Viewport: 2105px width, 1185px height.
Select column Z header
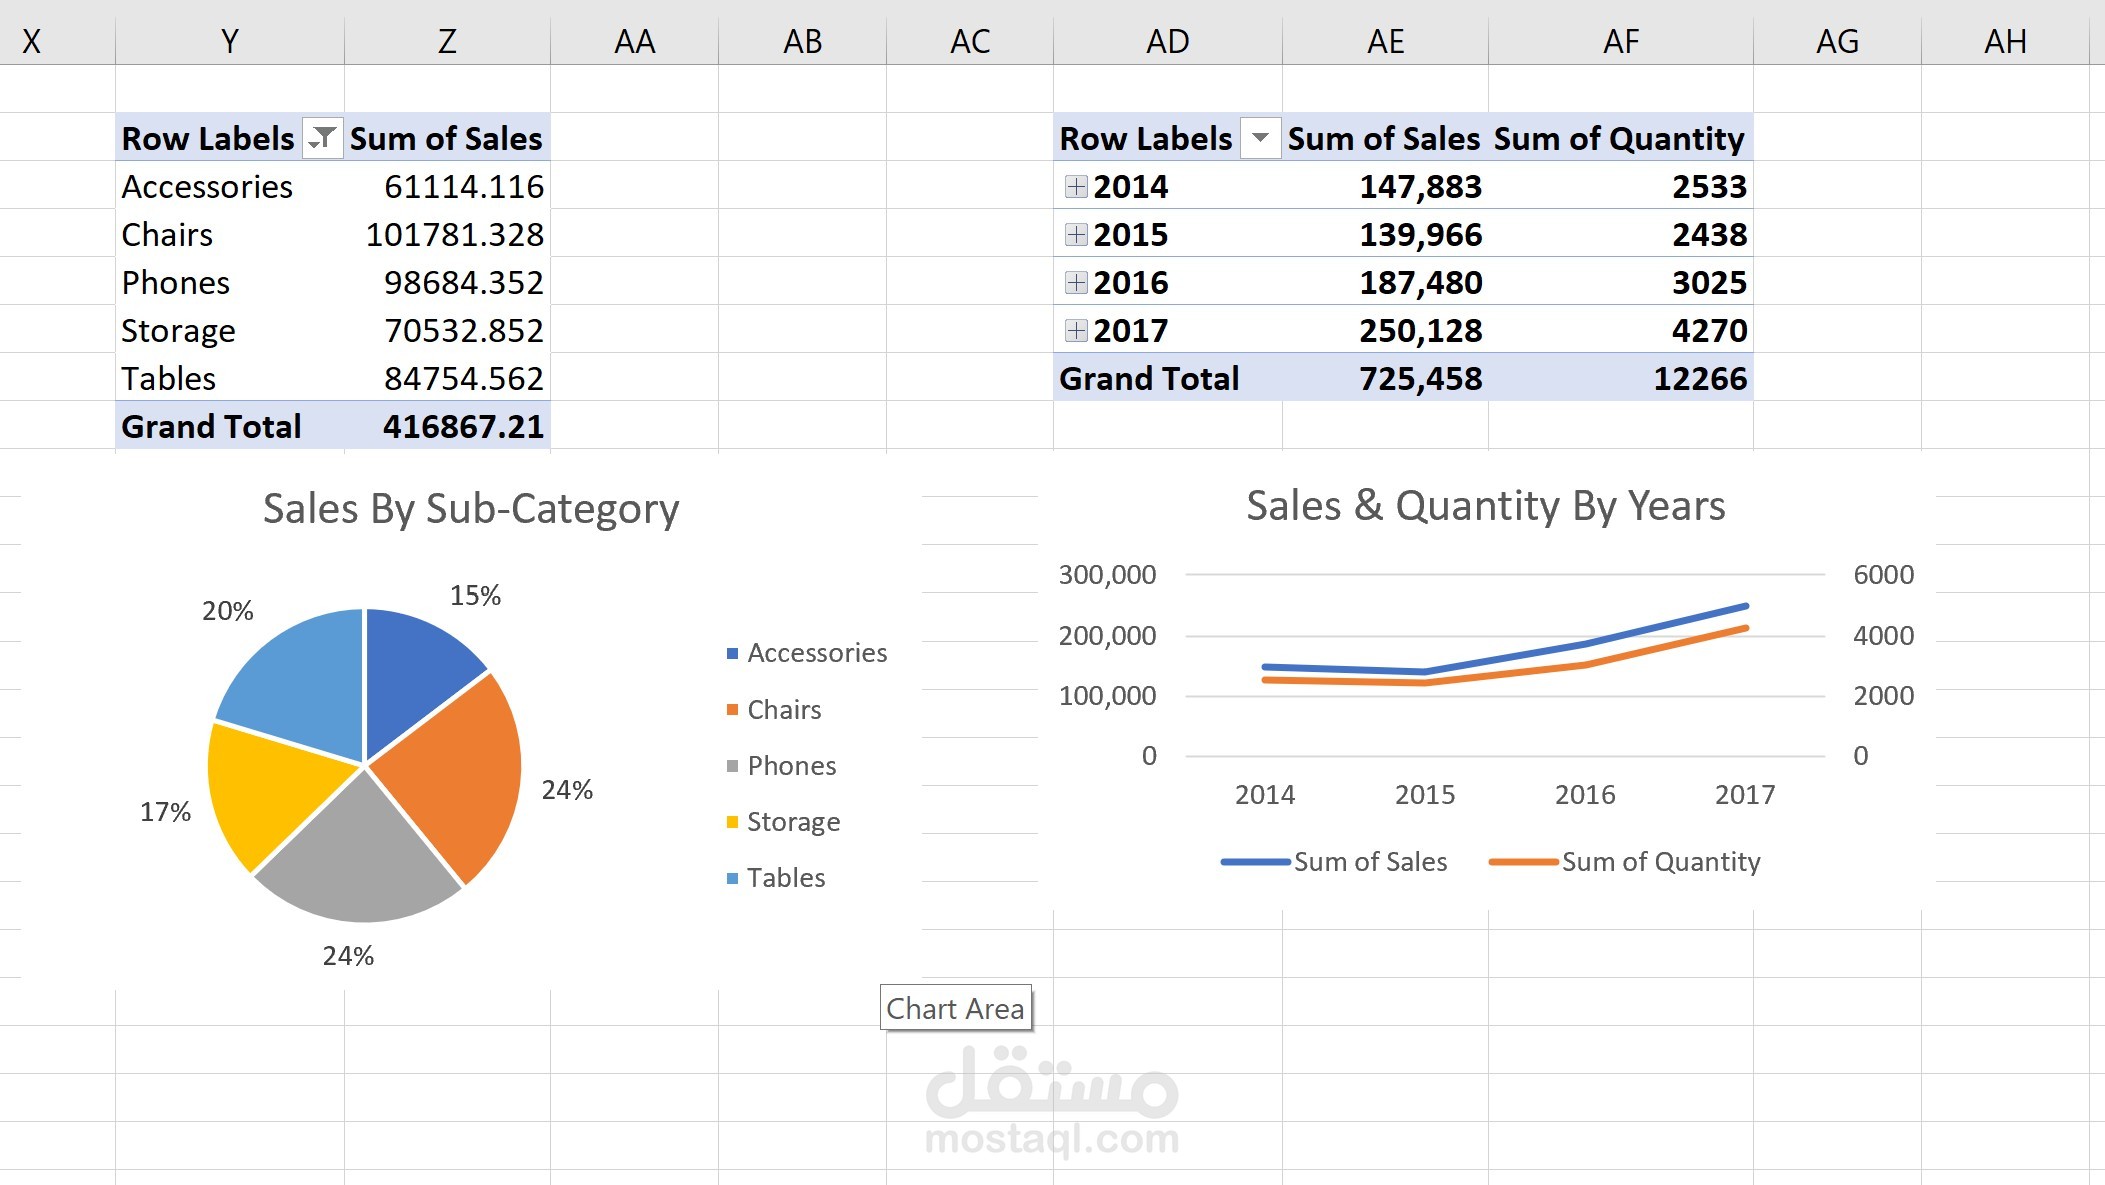pos(447,41)
